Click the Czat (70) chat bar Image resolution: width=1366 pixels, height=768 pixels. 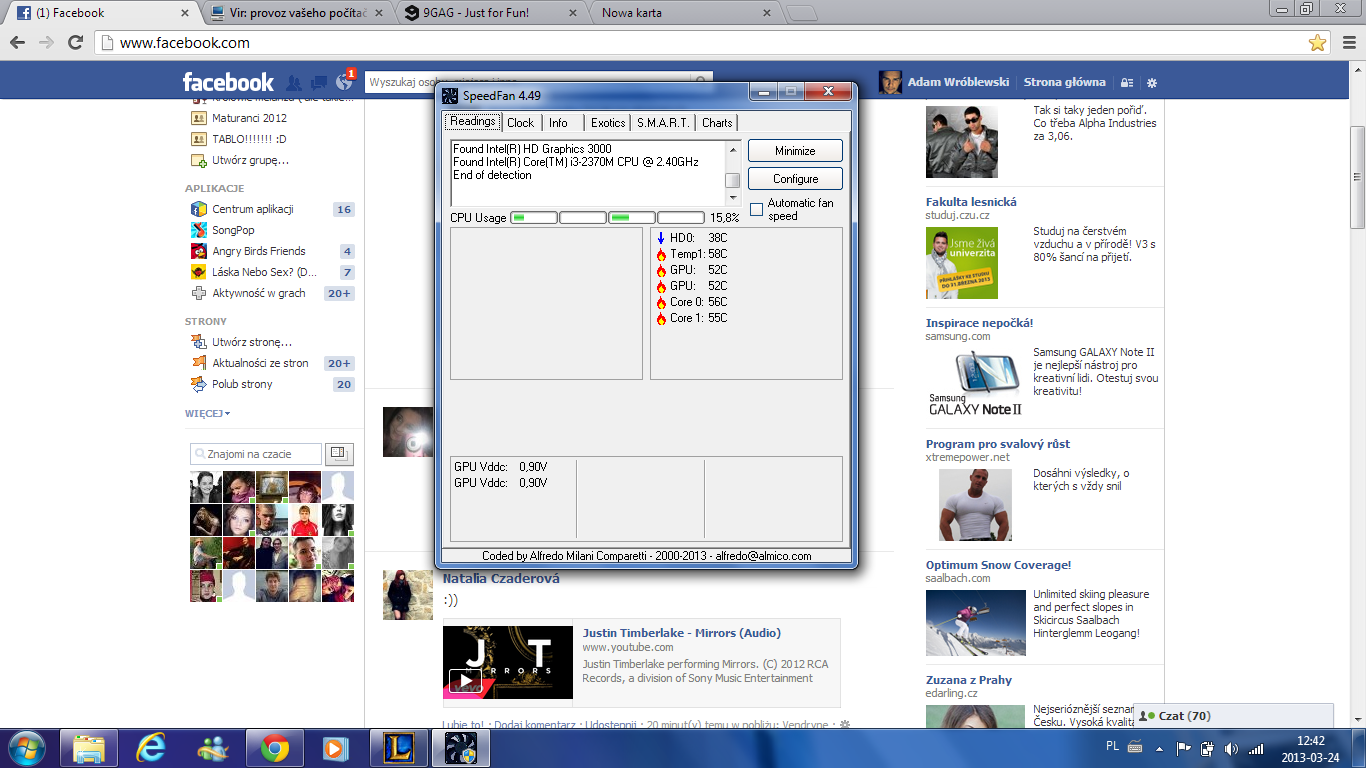pos(1233,716)
